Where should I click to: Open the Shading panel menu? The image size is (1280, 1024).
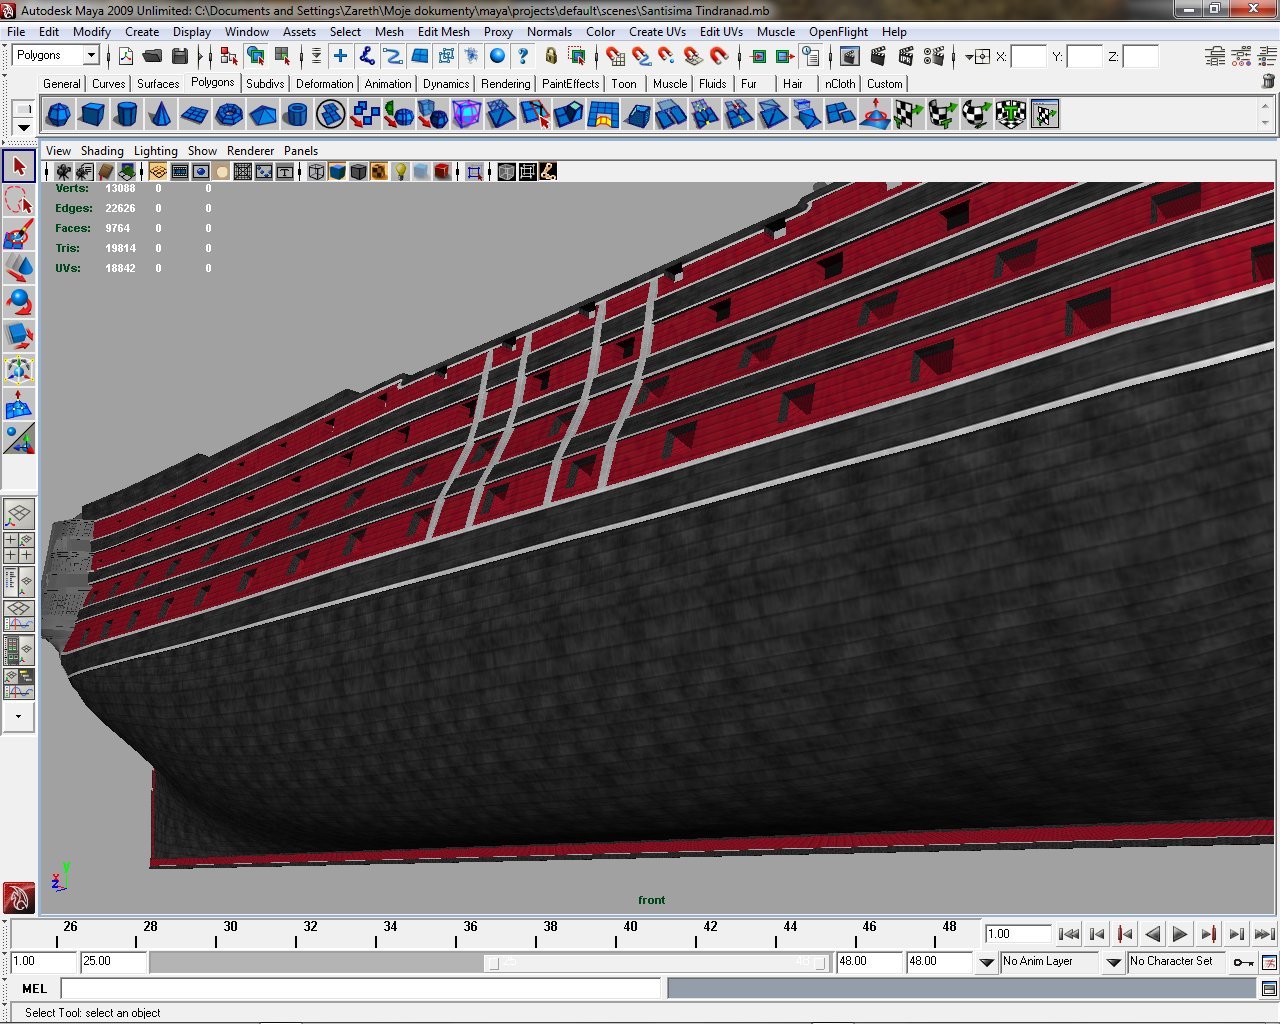(102, 151)
